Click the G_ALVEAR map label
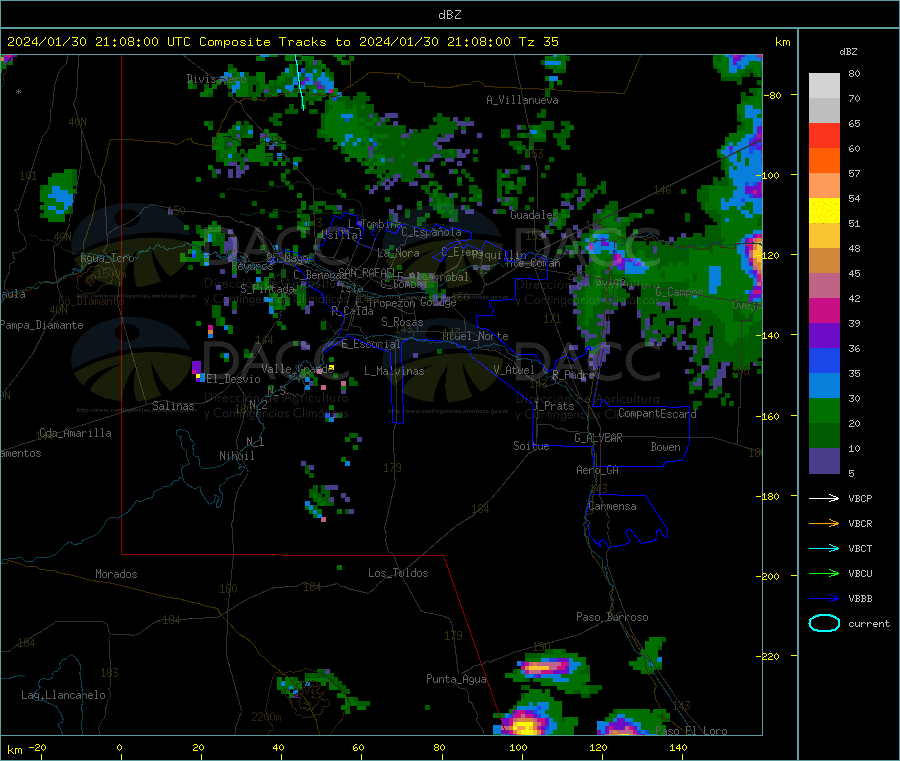Image resolution: width=900 pixels, height=761 pixels. click(598, 438)
